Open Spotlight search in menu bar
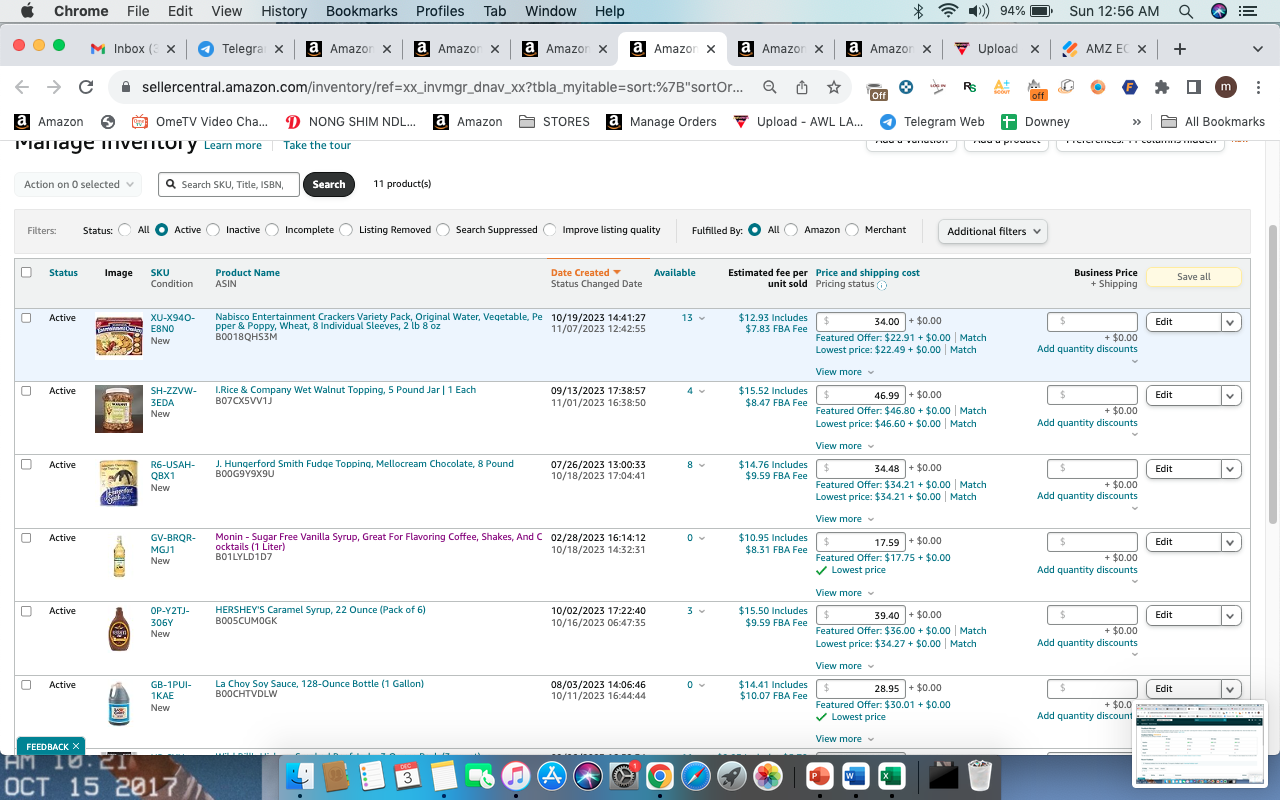The width and height of the screenshot is (1280, 800). click(1186, 11)
